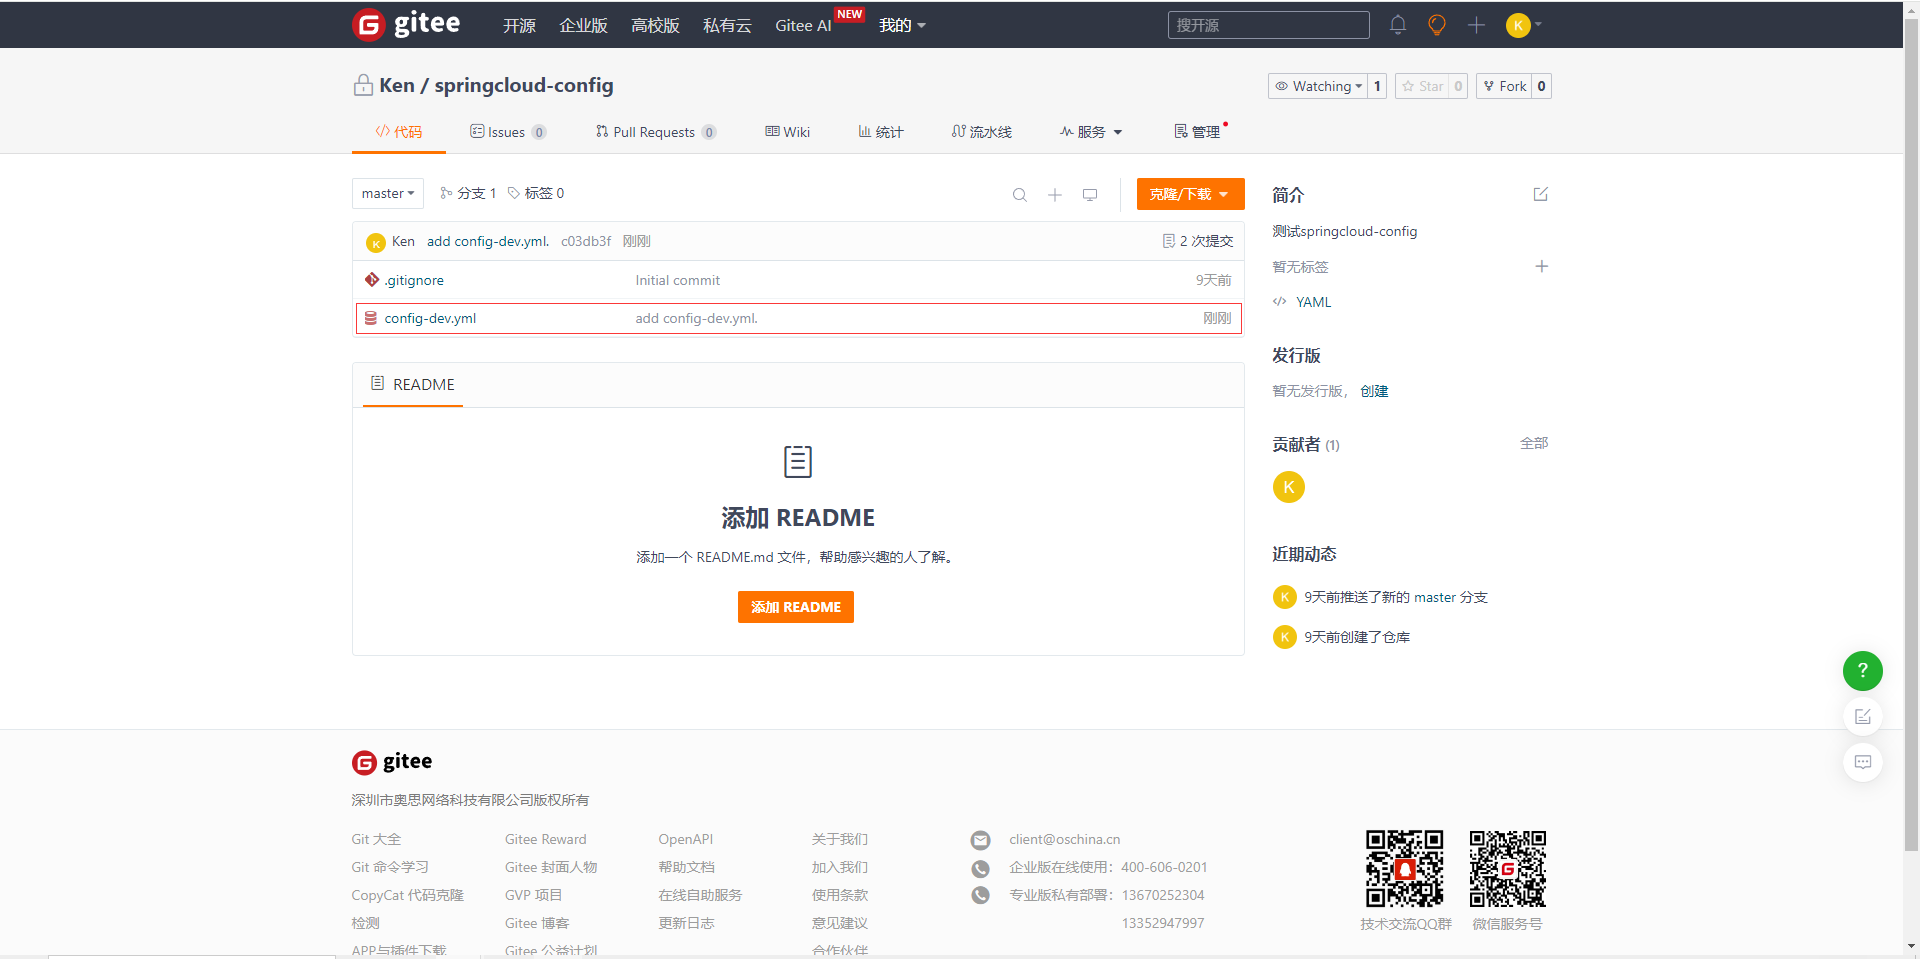Open the Issues tab
This screenshot has width=1920, height=959.
pyautogui.click(x=508, y=132)
